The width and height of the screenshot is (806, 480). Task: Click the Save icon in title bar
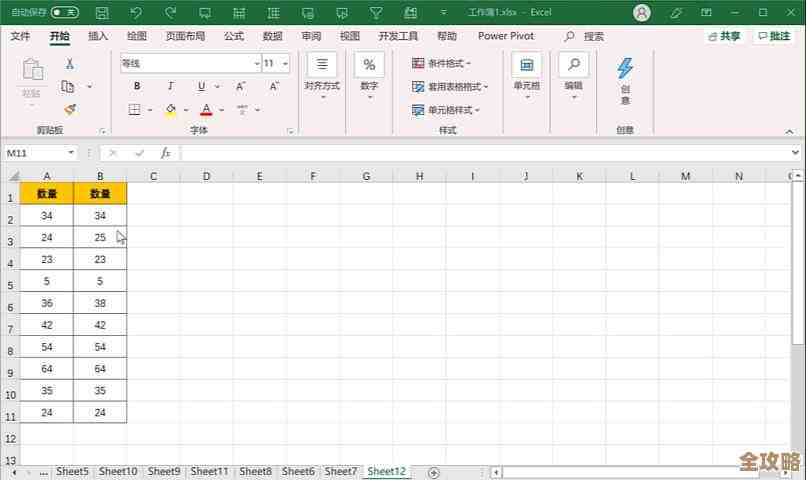point(102,13)
